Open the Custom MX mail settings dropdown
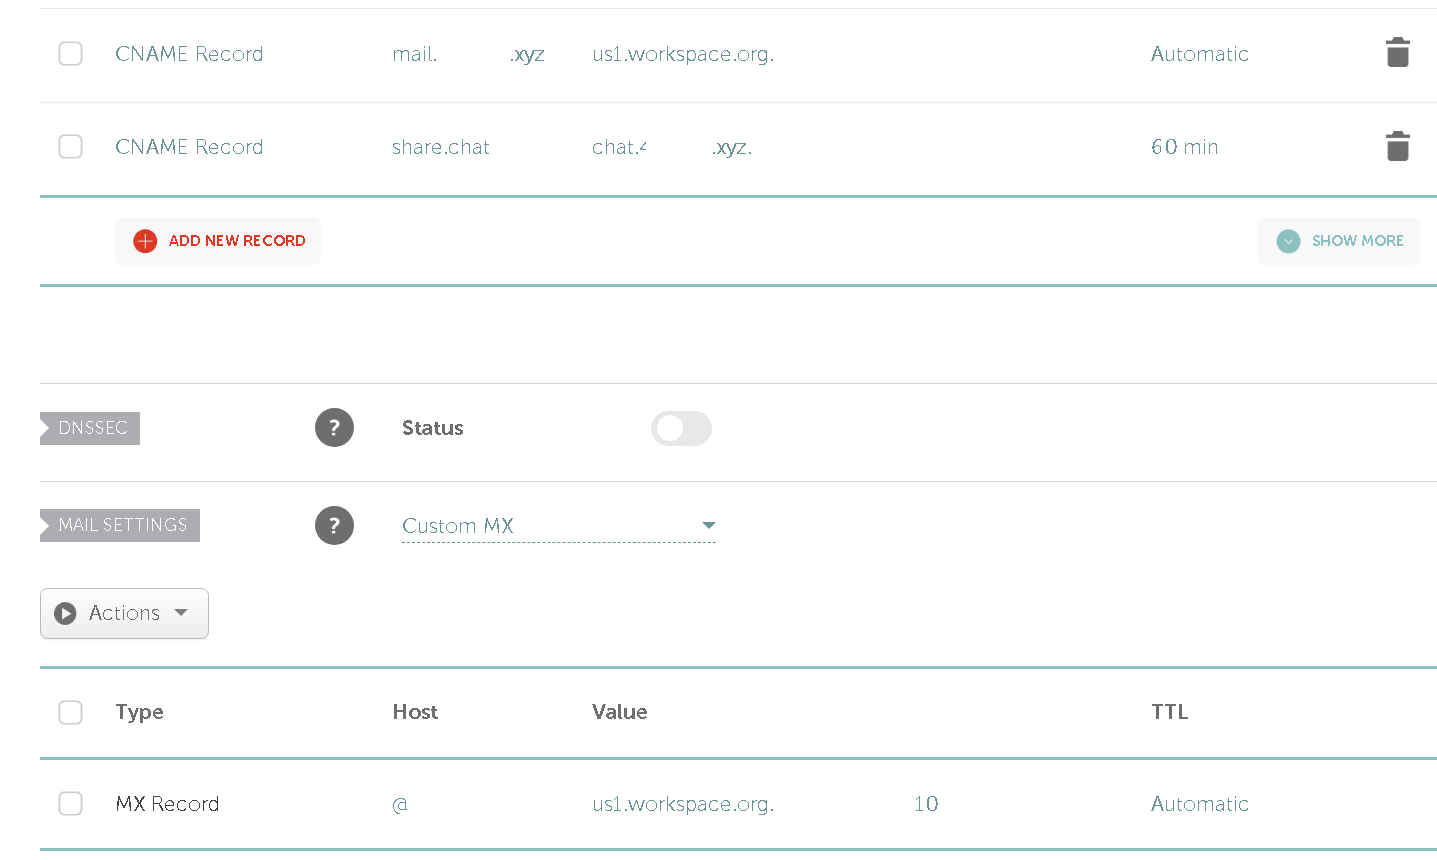Viewport: 1437px width, 860px height. tap(558, 526)
